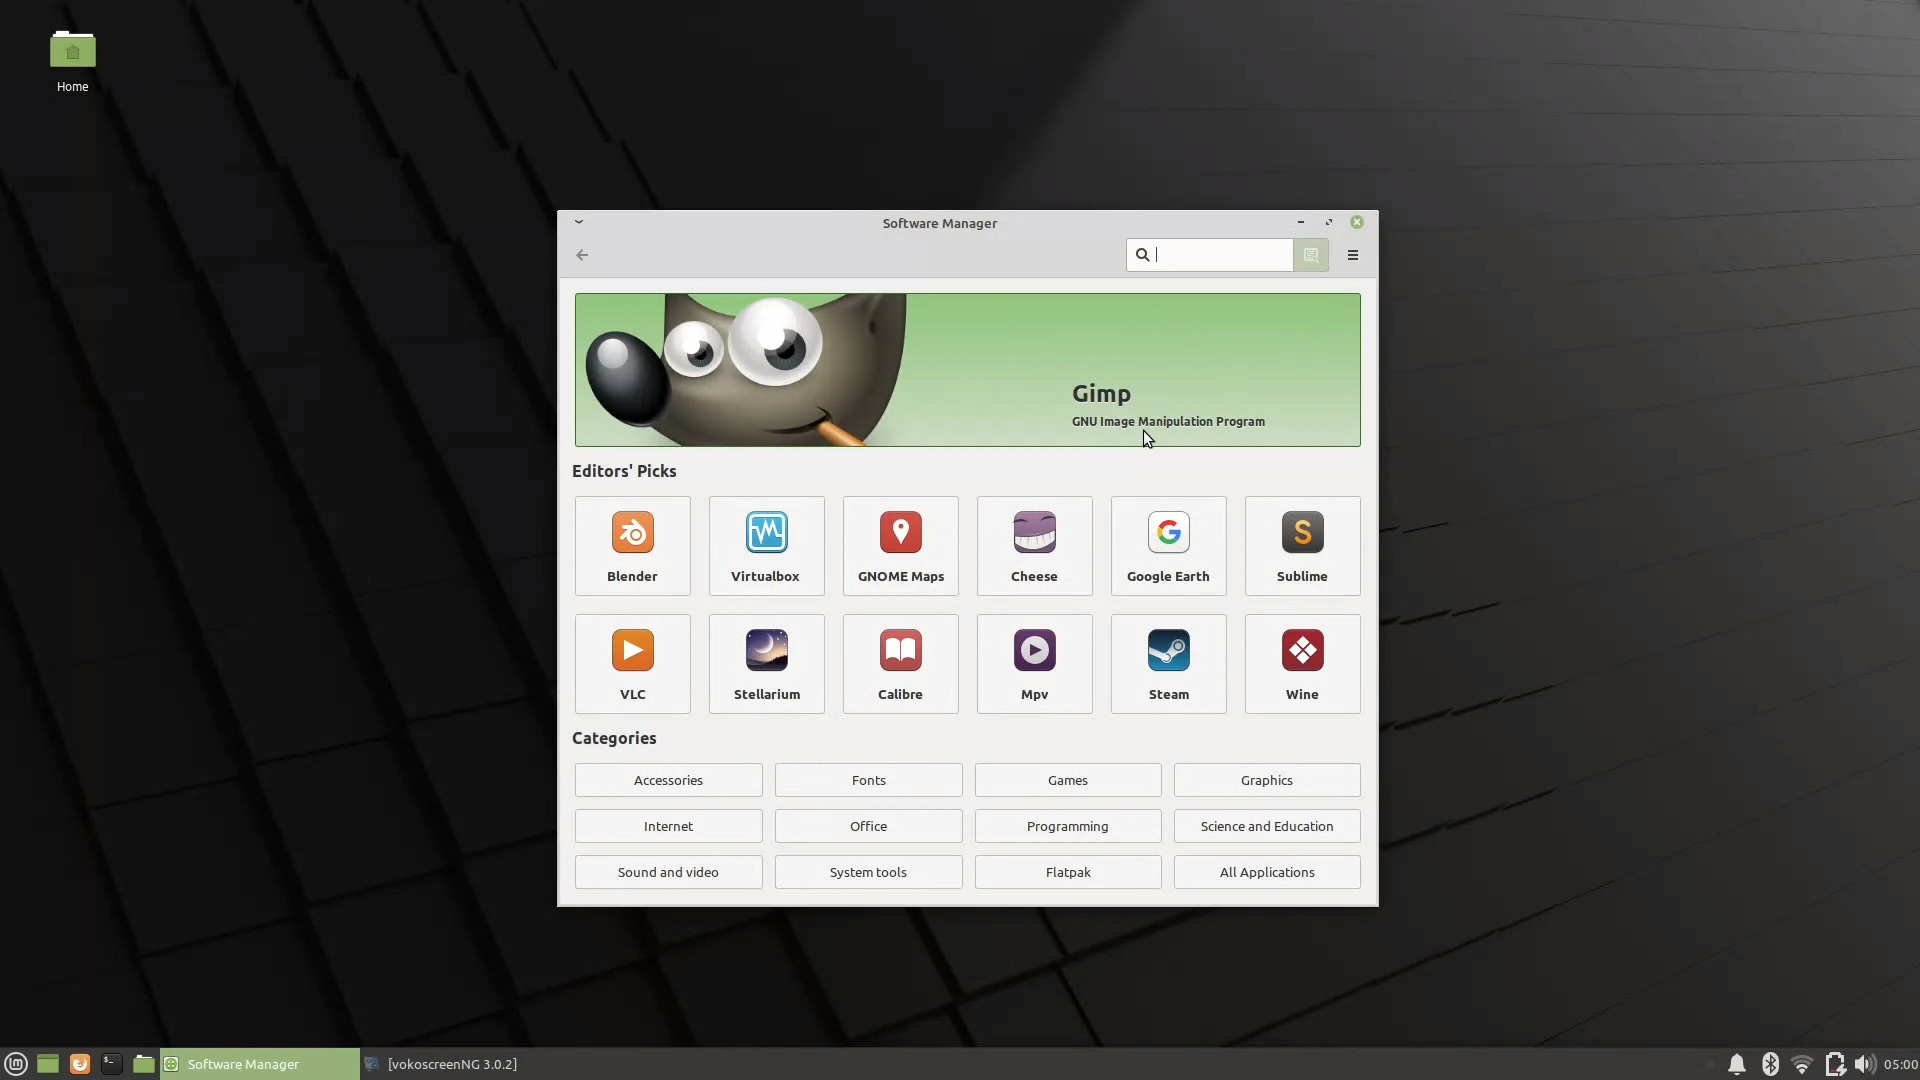Image resolution: width=1920 pixels, height=1080 pixels.
Task: Browse the Programming category
Action: coord(1068,826)
